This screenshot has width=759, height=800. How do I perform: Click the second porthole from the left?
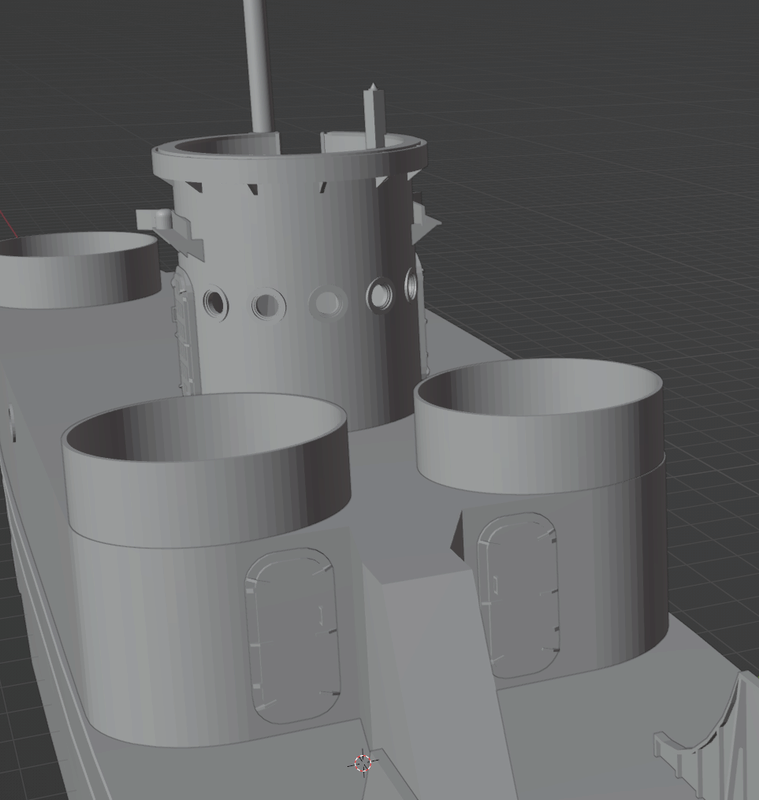268,303
